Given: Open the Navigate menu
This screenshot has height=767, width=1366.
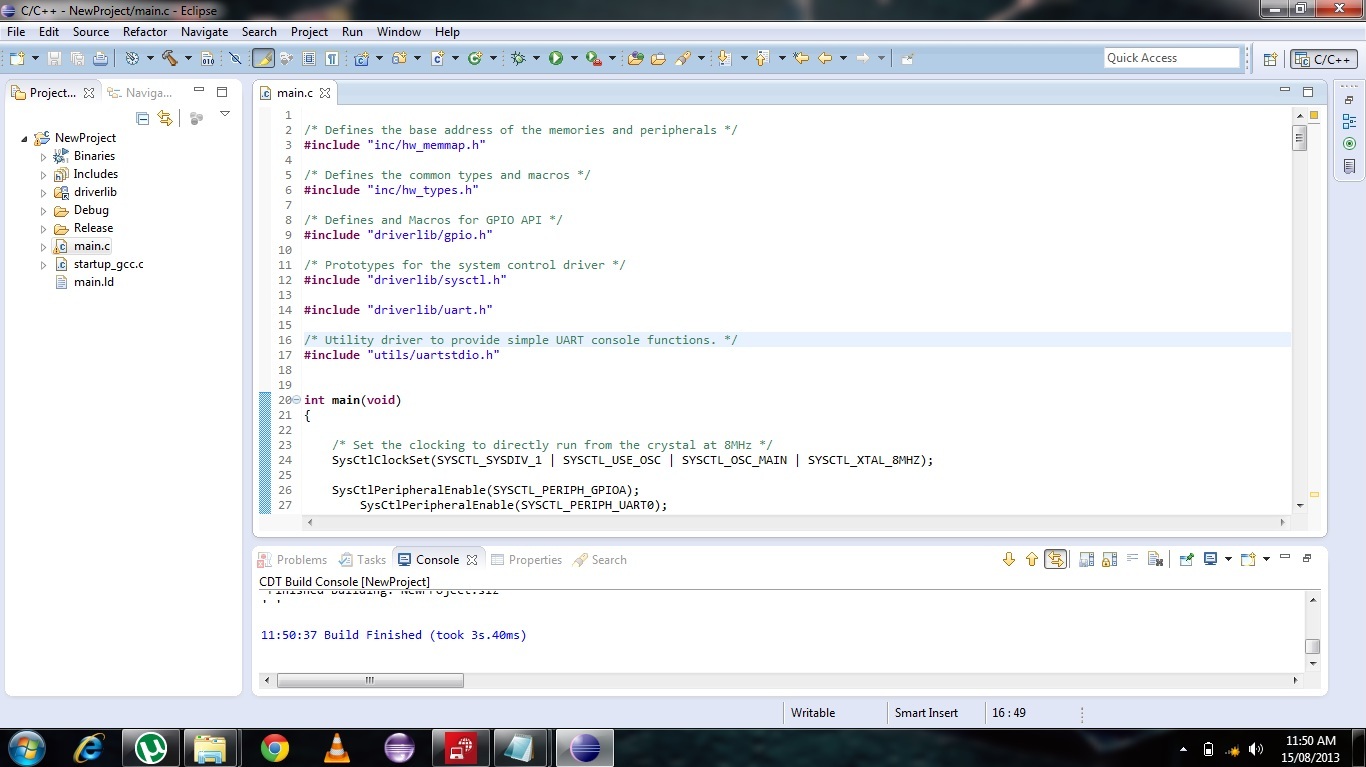Looking at the screenshot, I should tap(205, 32).
